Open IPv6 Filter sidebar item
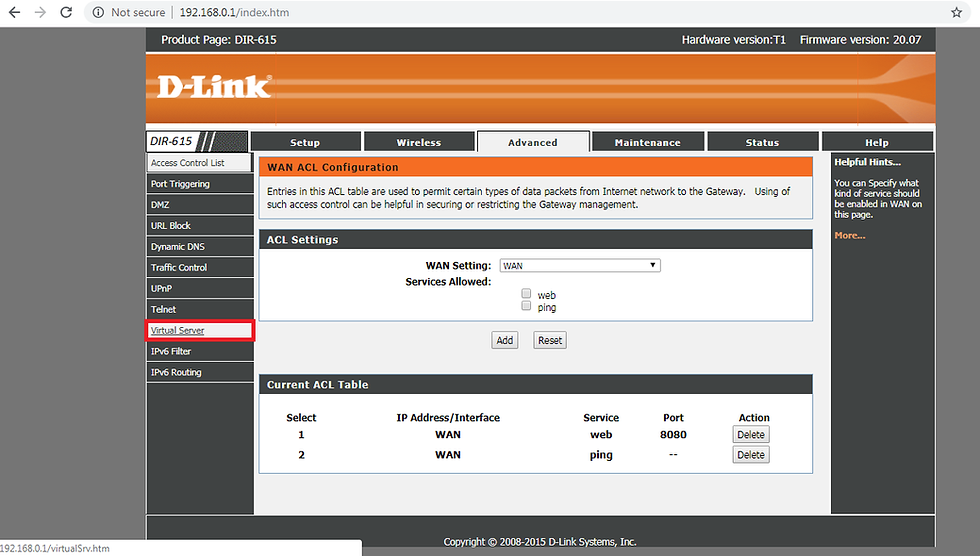Screen dimensions: 980x556 click(199, 351)
